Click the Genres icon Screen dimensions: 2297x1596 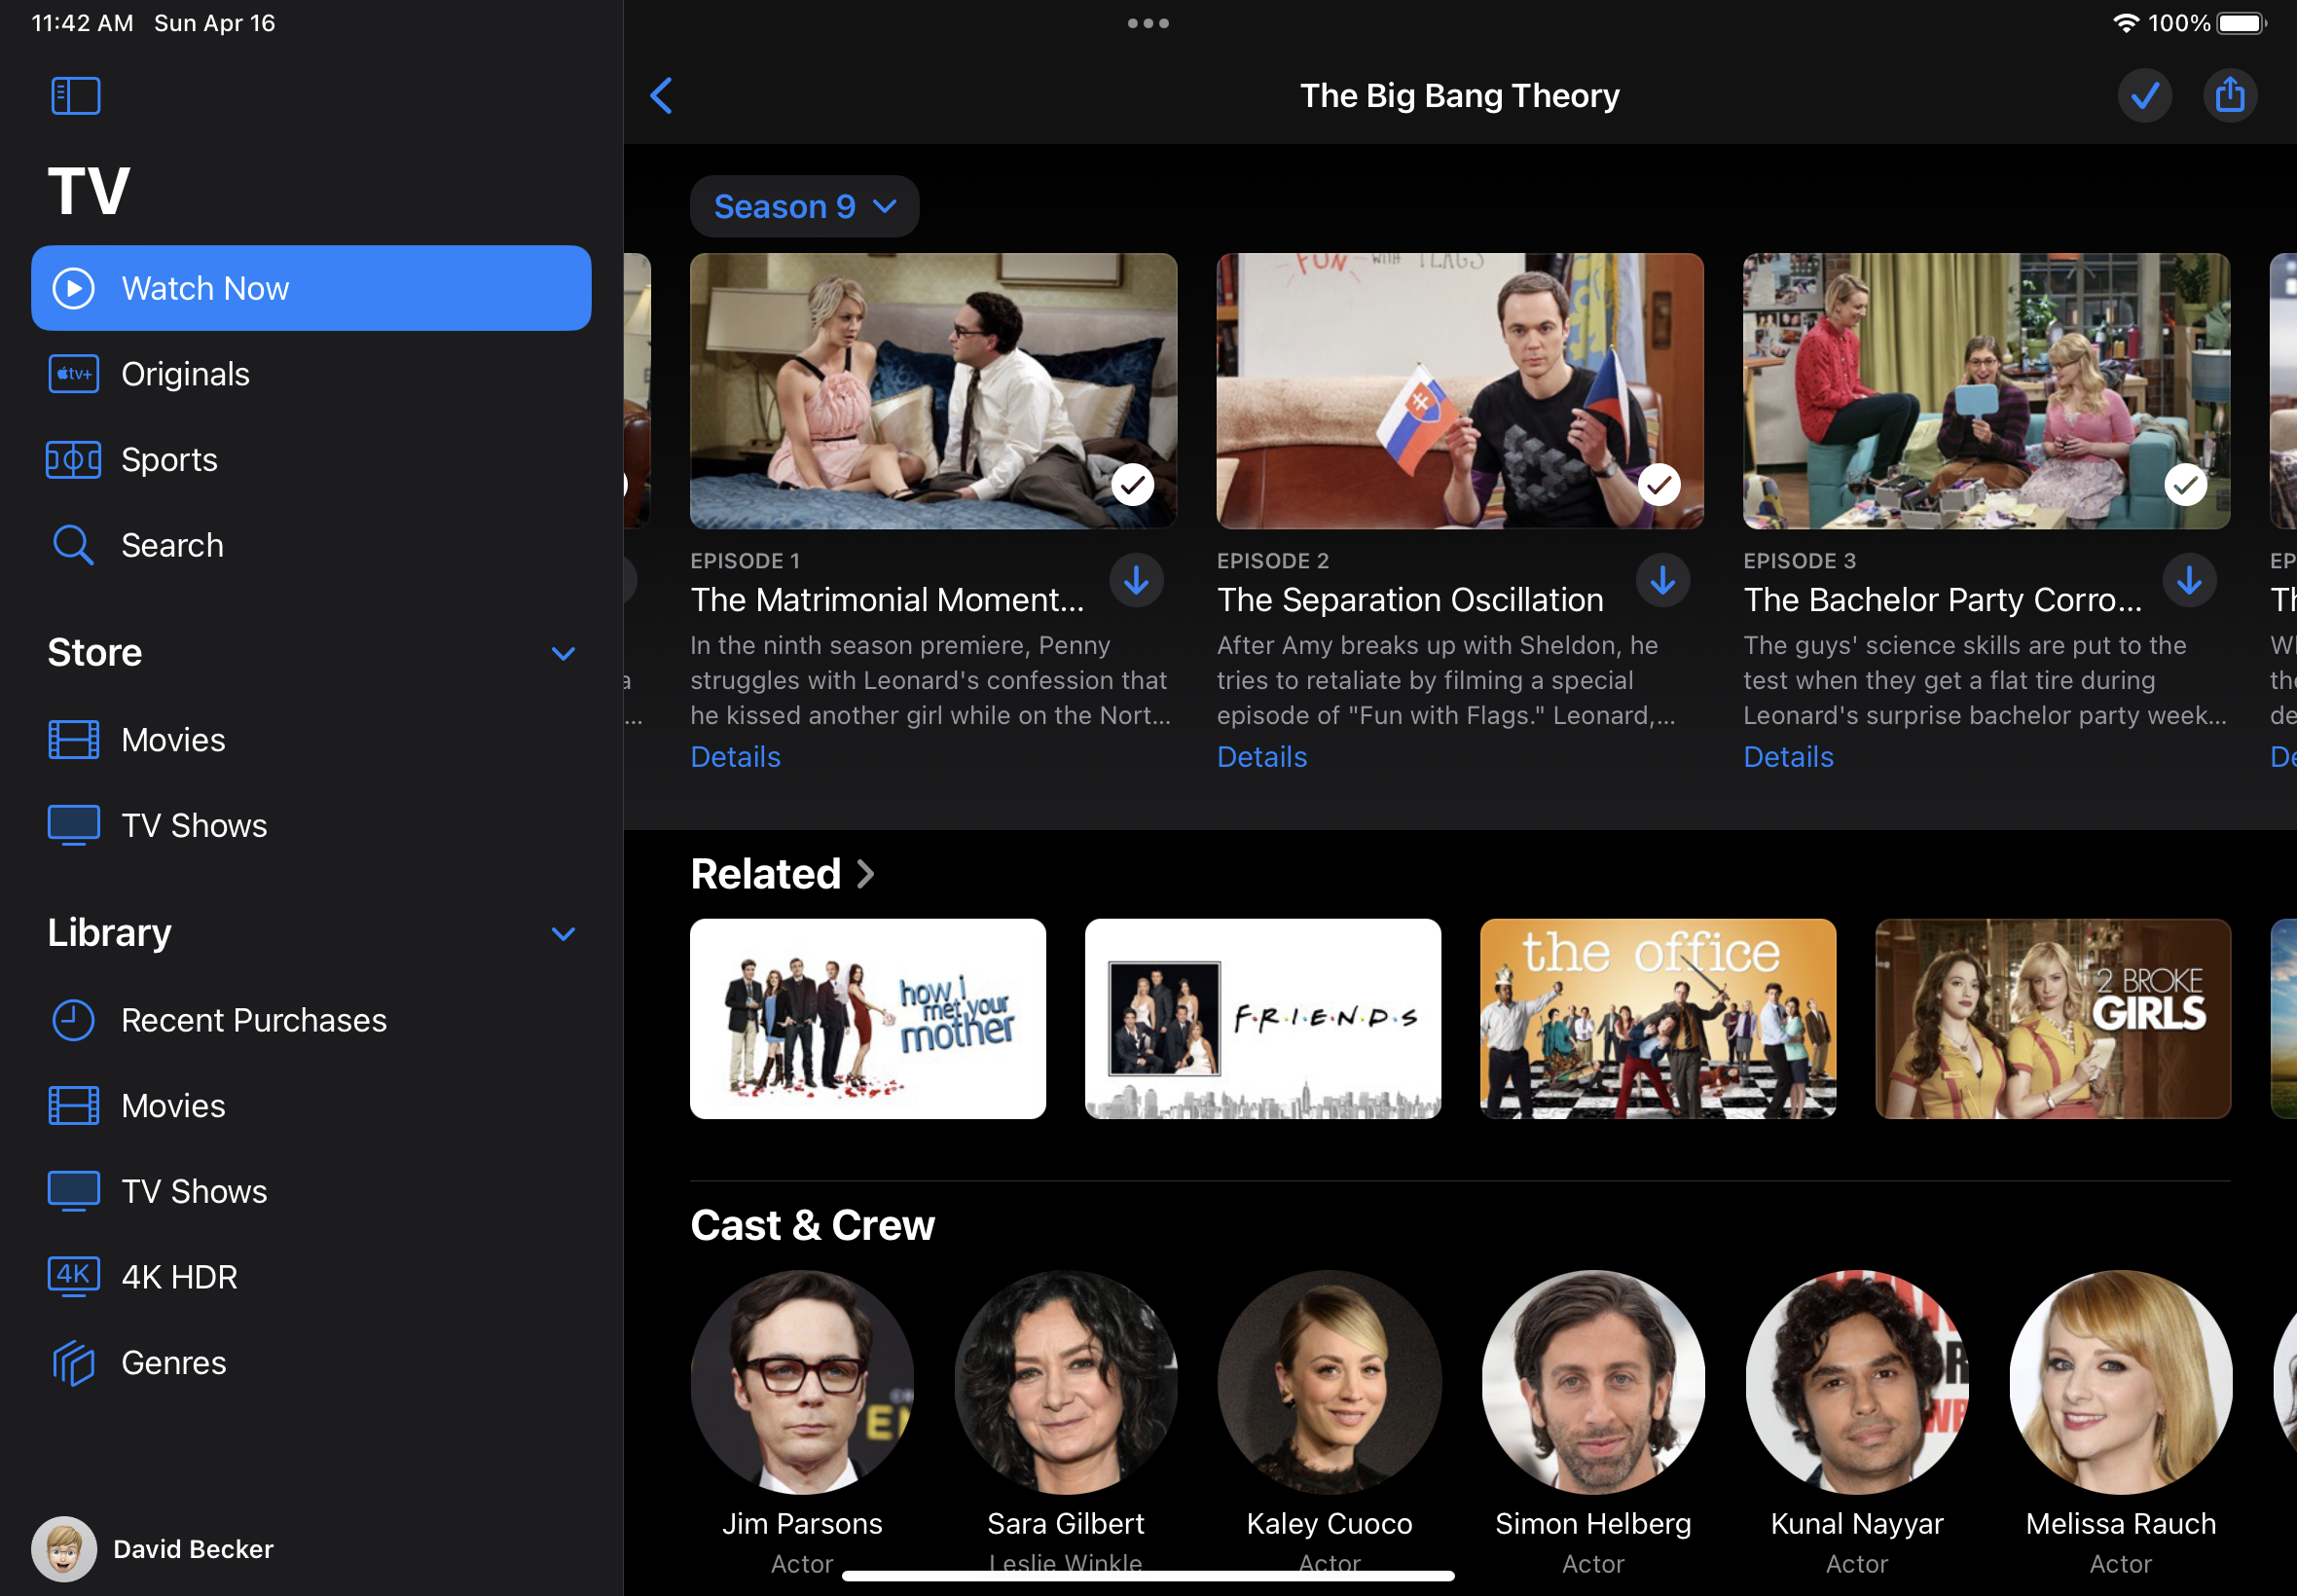coord(74,1363)
